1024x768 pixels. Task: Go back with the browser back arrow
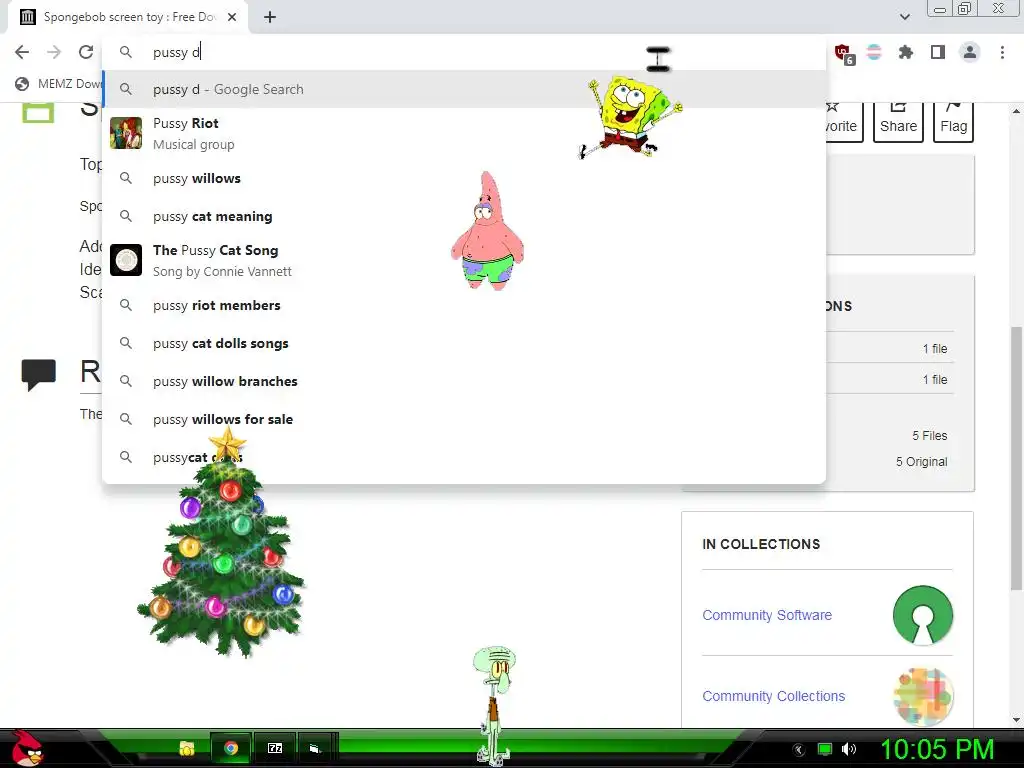(x=22, y=52)
